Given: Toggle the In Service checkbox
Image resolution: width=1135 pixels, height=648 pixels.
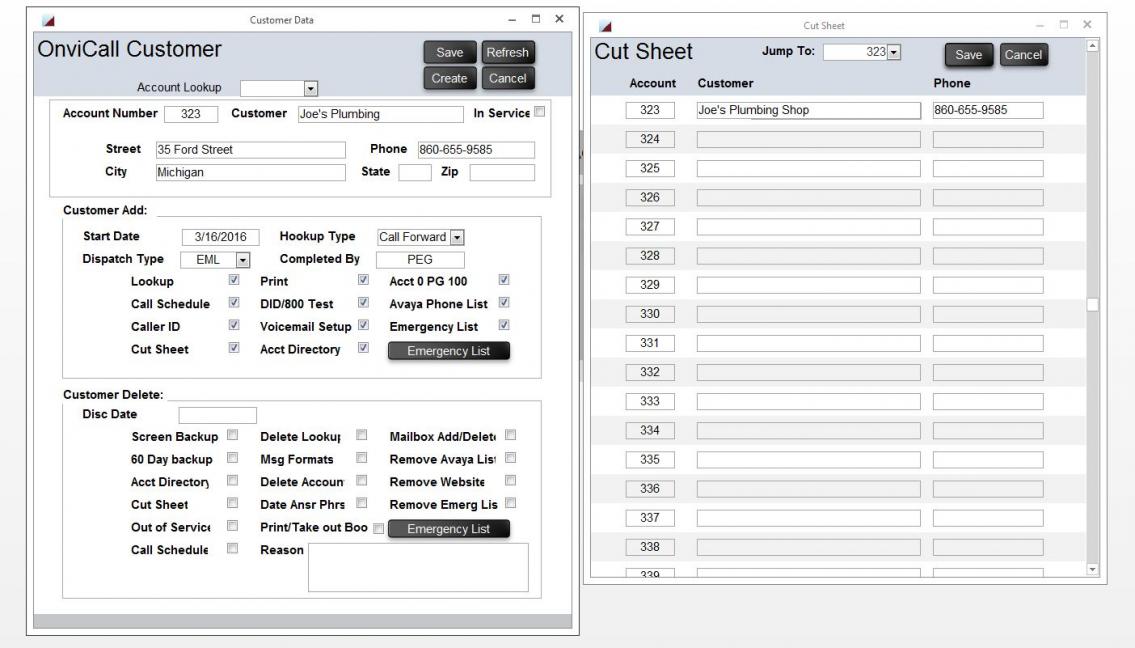Looking at the screenshot, I should point(539,111).
